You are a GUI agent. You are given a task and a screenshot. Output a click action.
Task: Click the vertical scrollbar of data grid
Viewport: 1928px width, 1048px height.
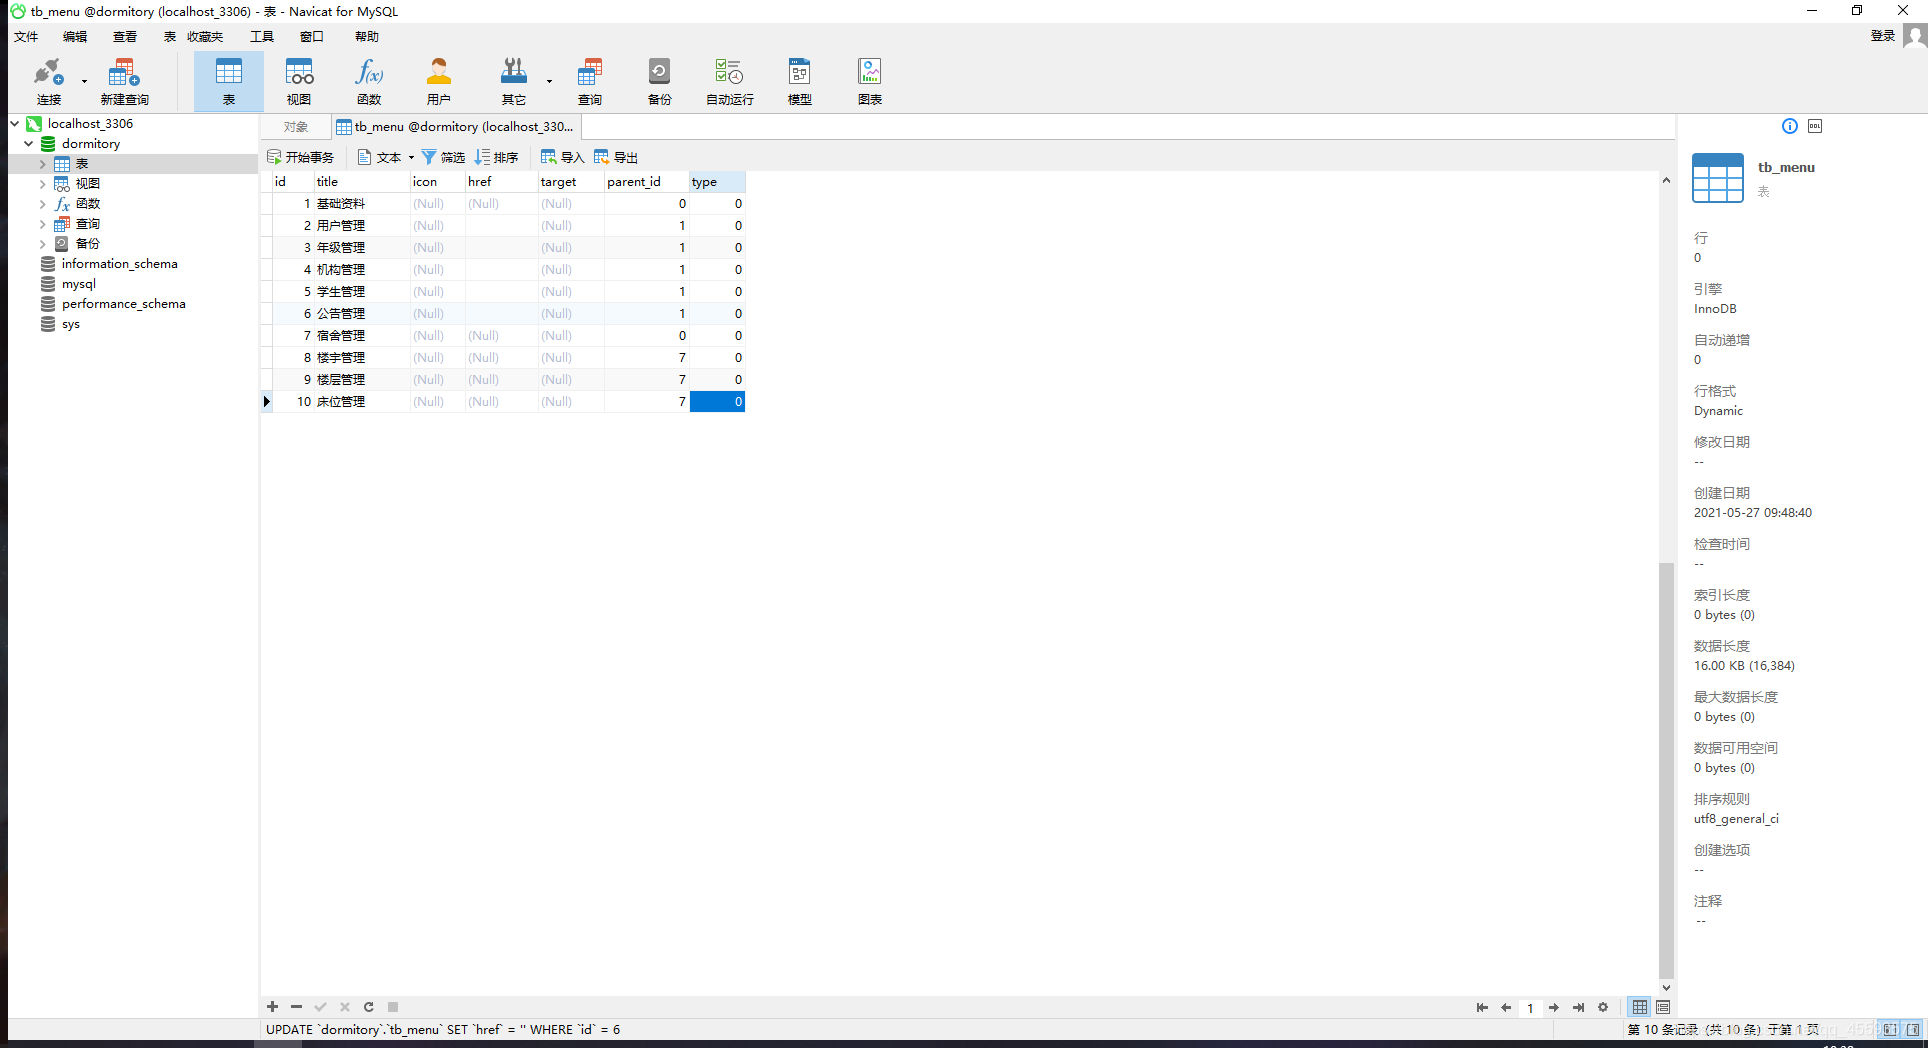click(x=1666, y=770)
